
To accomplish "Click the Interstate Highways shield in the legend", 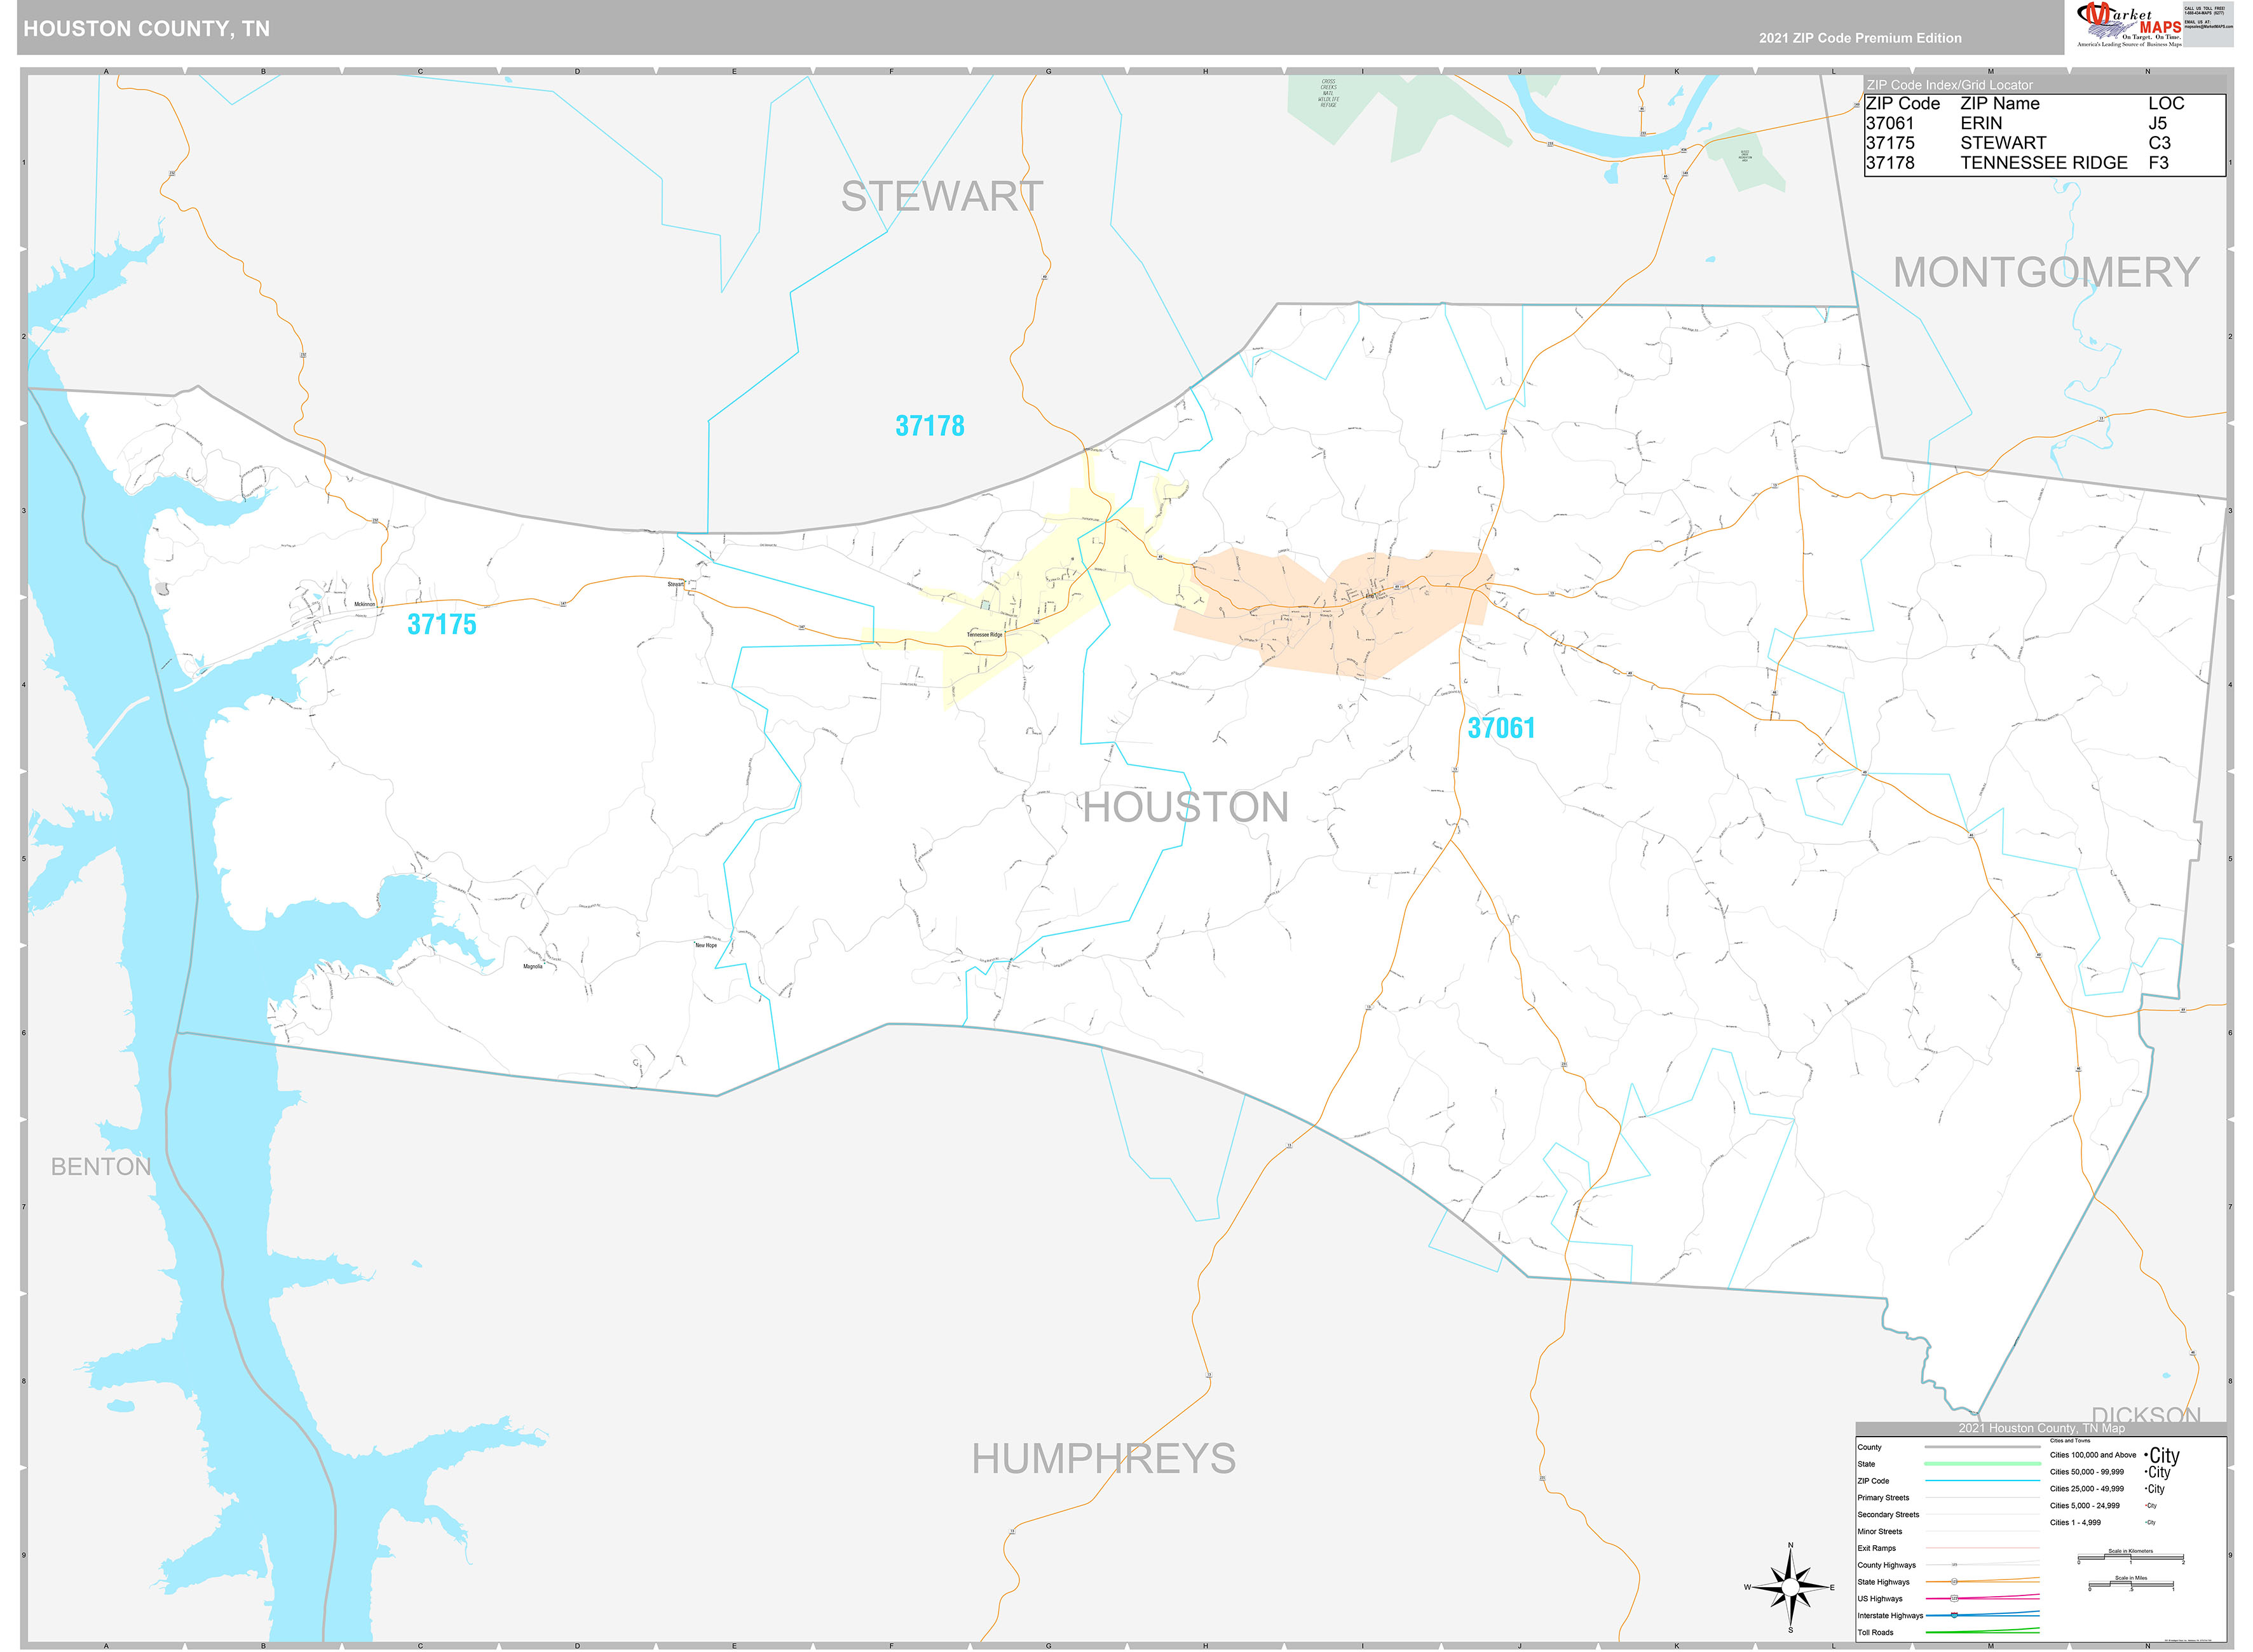I will click(1954, 1616).
